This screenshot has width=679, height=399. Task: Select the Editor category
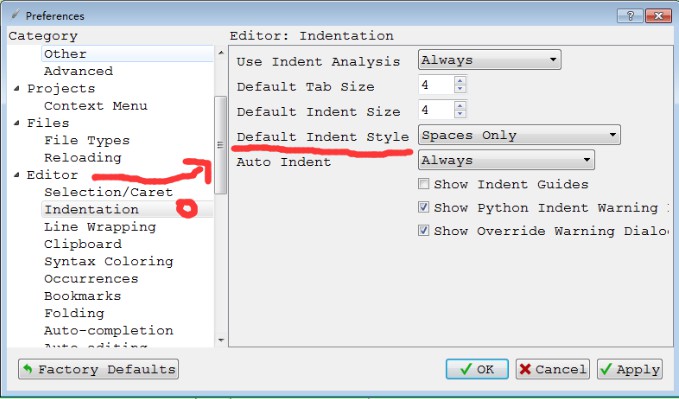52,175
